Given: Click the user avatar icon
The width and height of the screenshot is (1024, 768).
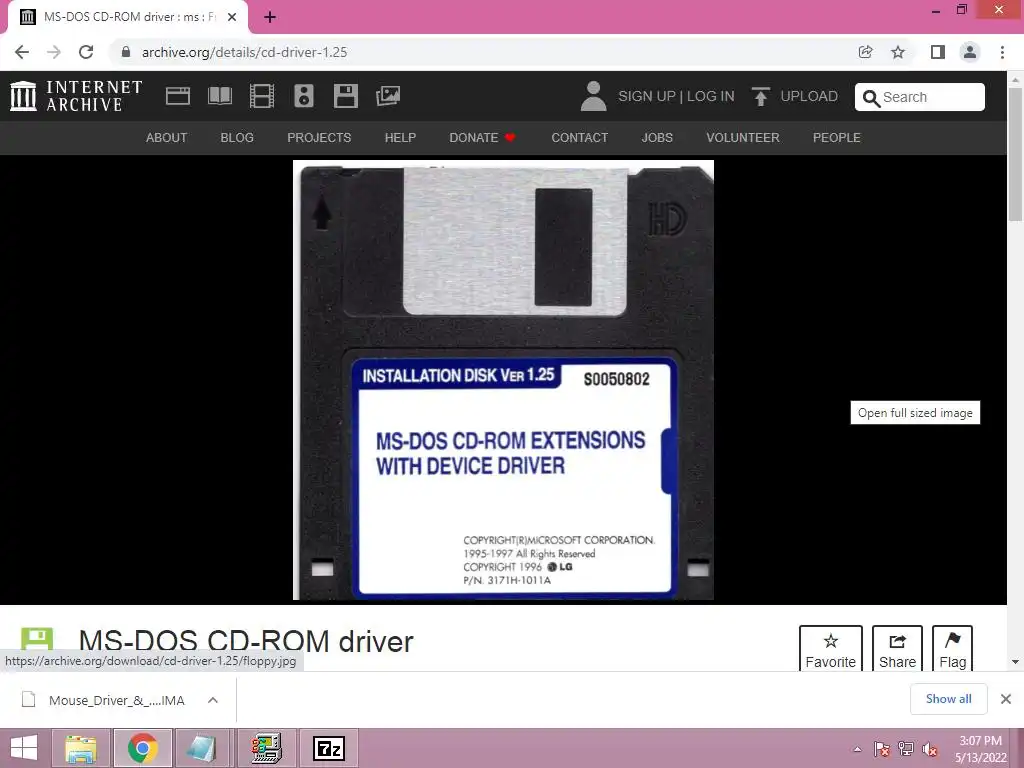Looking at the screenshot, I should pyautogui.click(x=593, y=96).
